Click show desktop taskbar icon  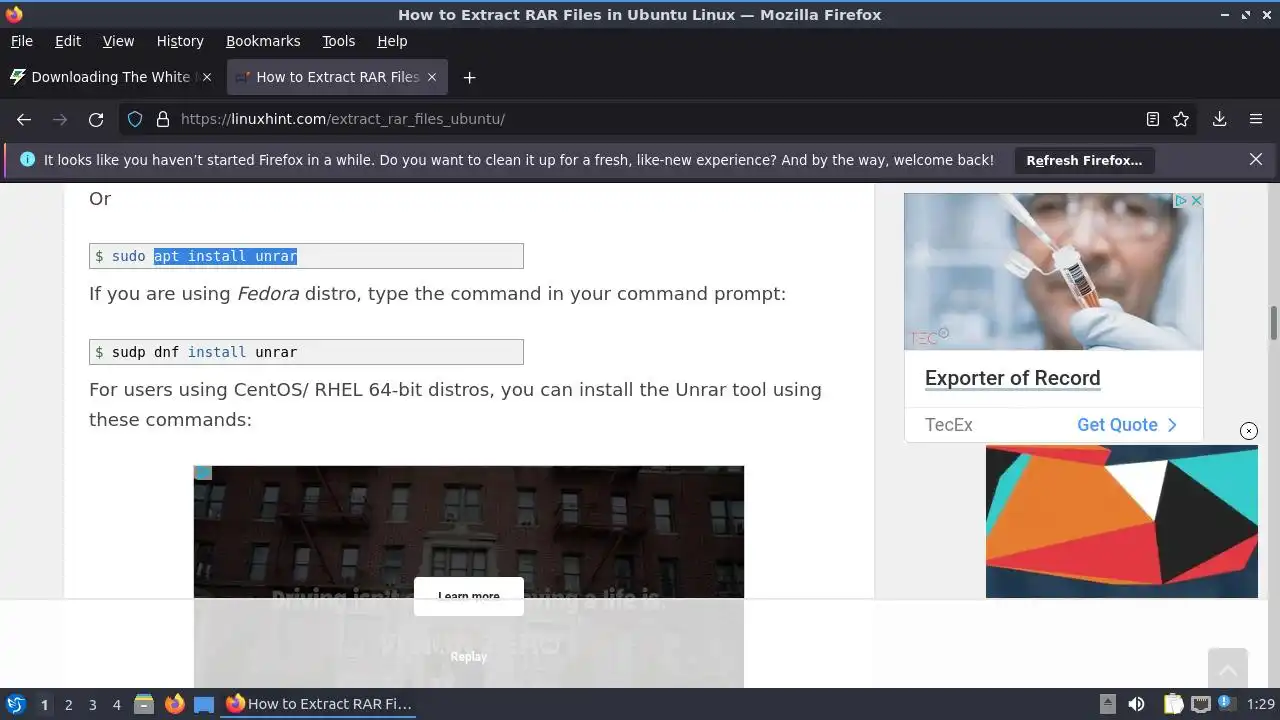[x=204, y=704]
